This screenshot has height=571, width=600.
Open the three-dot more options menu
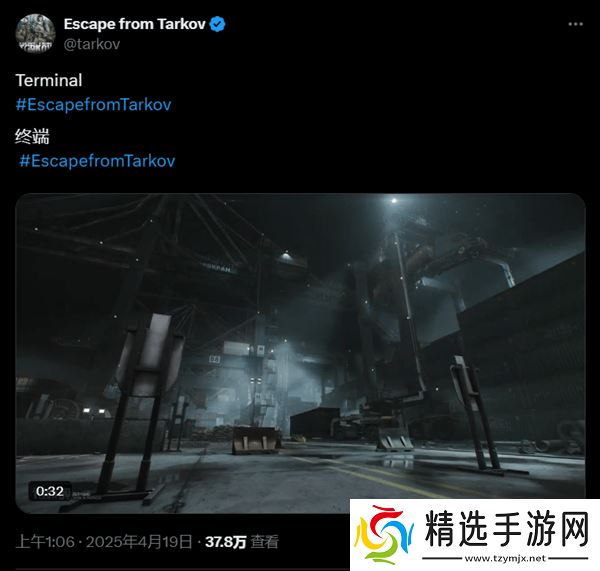[x=575, y=24]
